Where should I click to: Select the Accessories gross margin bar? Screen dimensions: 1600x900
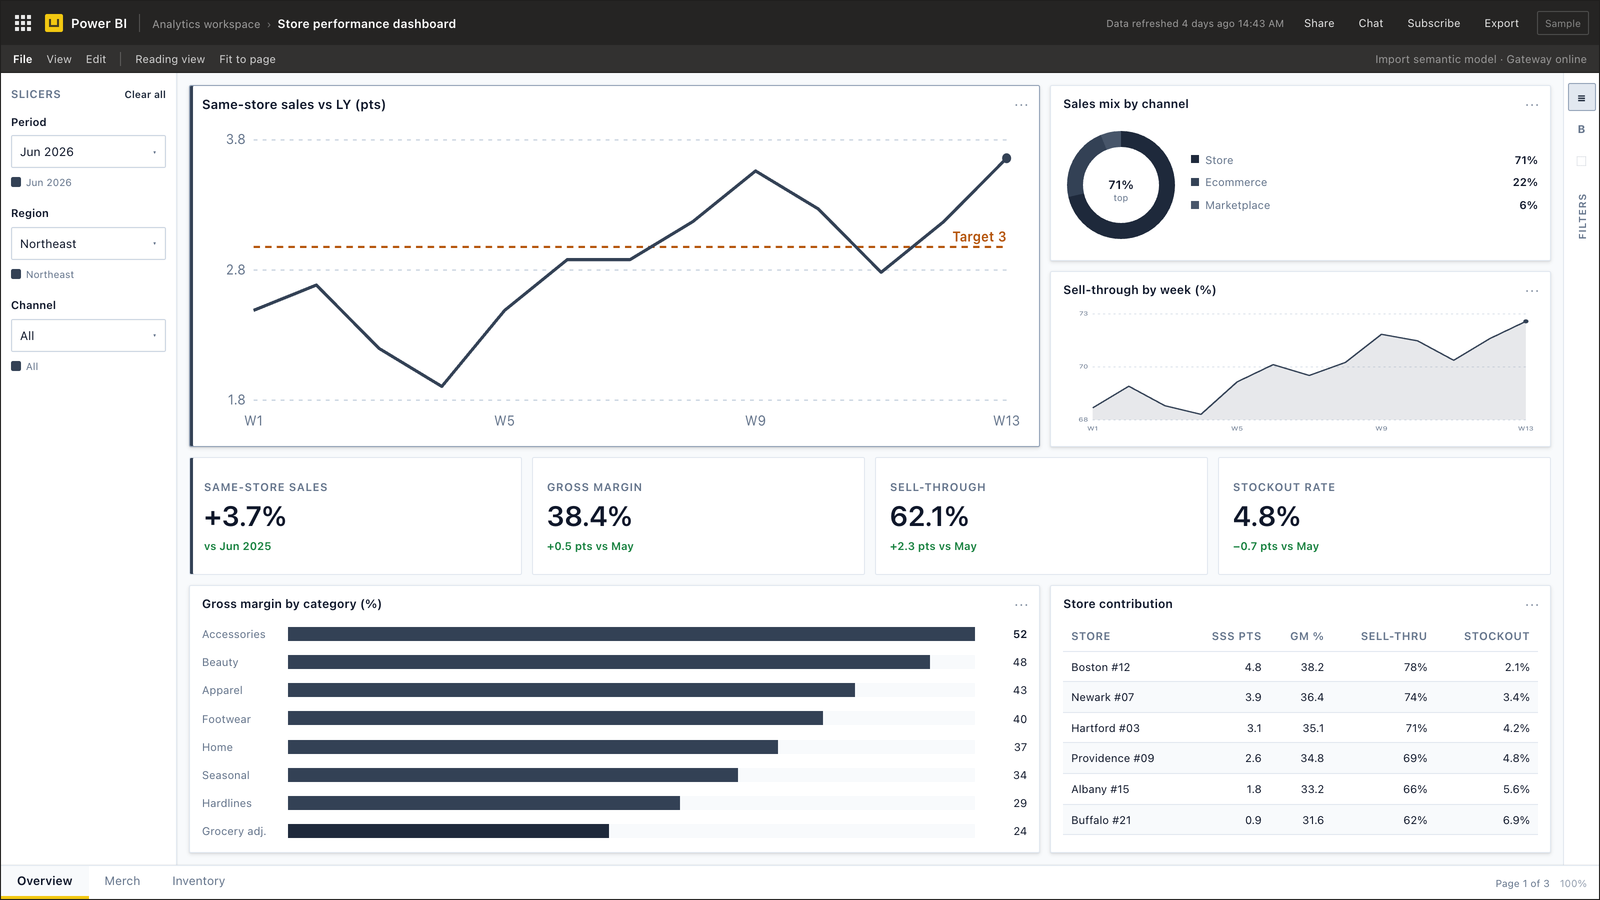point(631,634)
